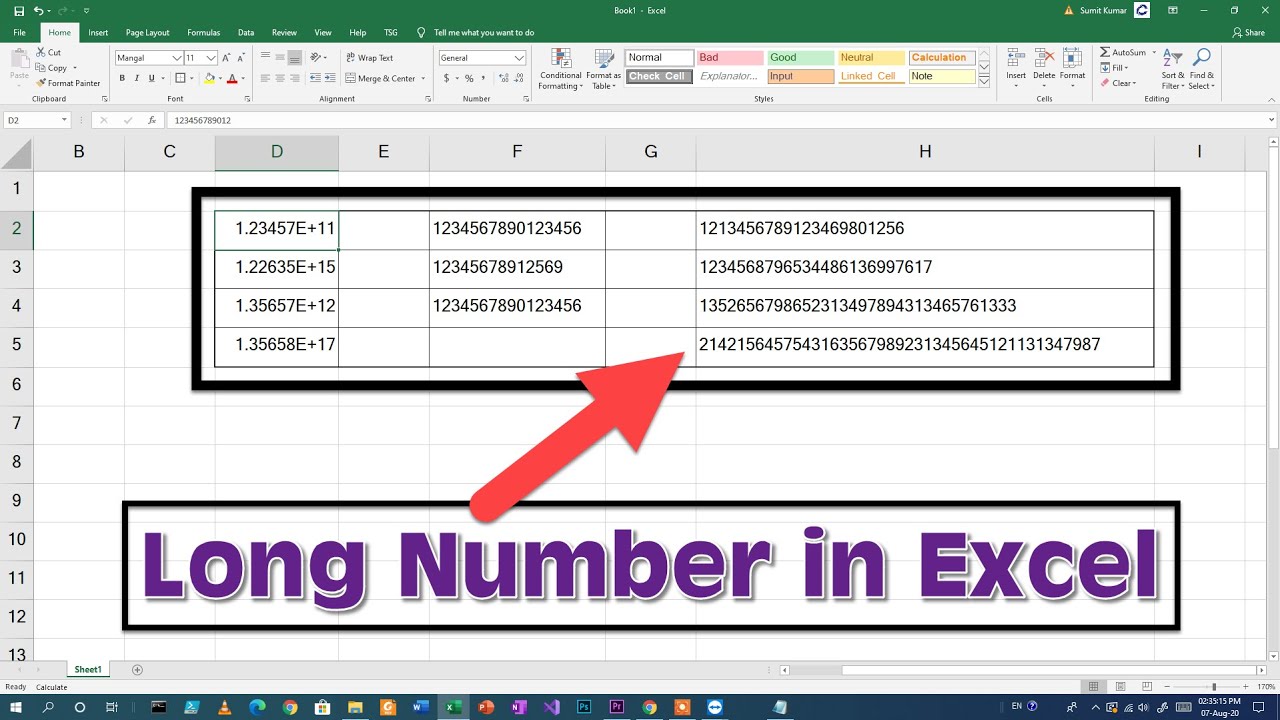
Task: Click the Format Painter brush
Action: coord(41,83)
